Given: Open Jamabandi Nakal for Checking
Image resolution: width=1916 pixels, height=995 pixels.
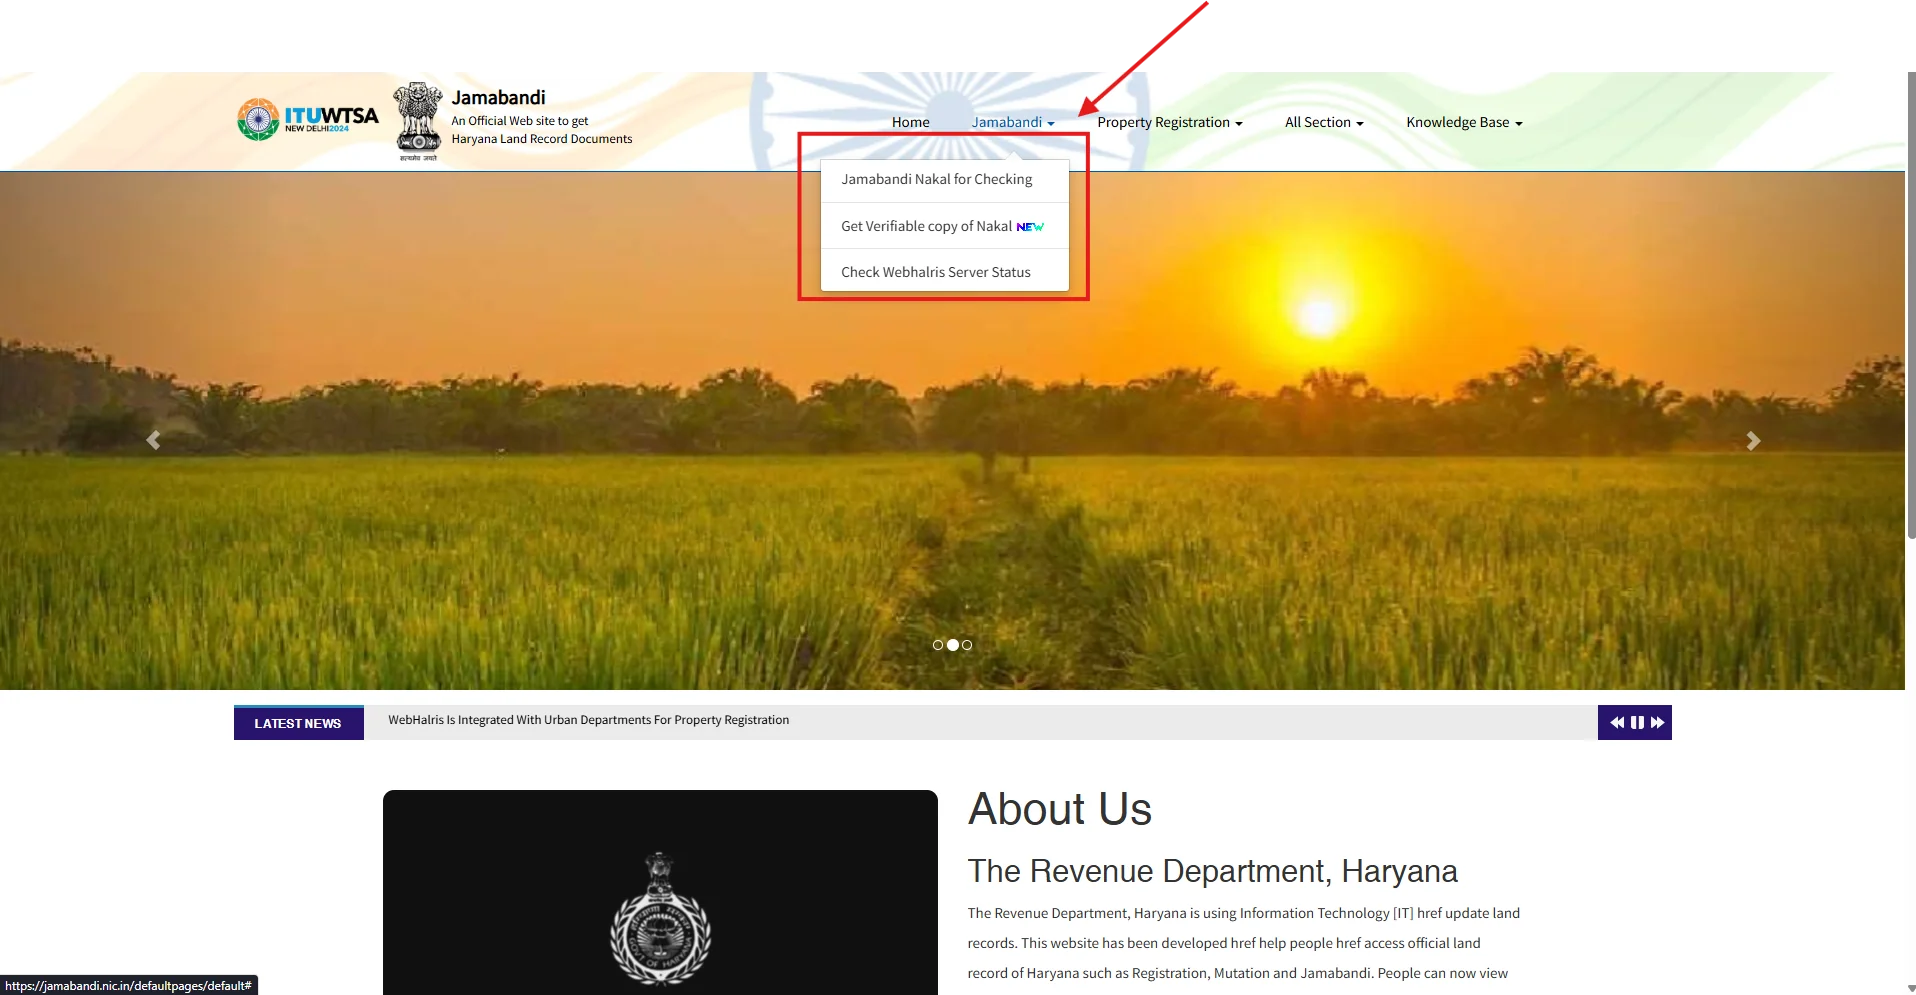Looking at the screenshot, I should point(936,179).
